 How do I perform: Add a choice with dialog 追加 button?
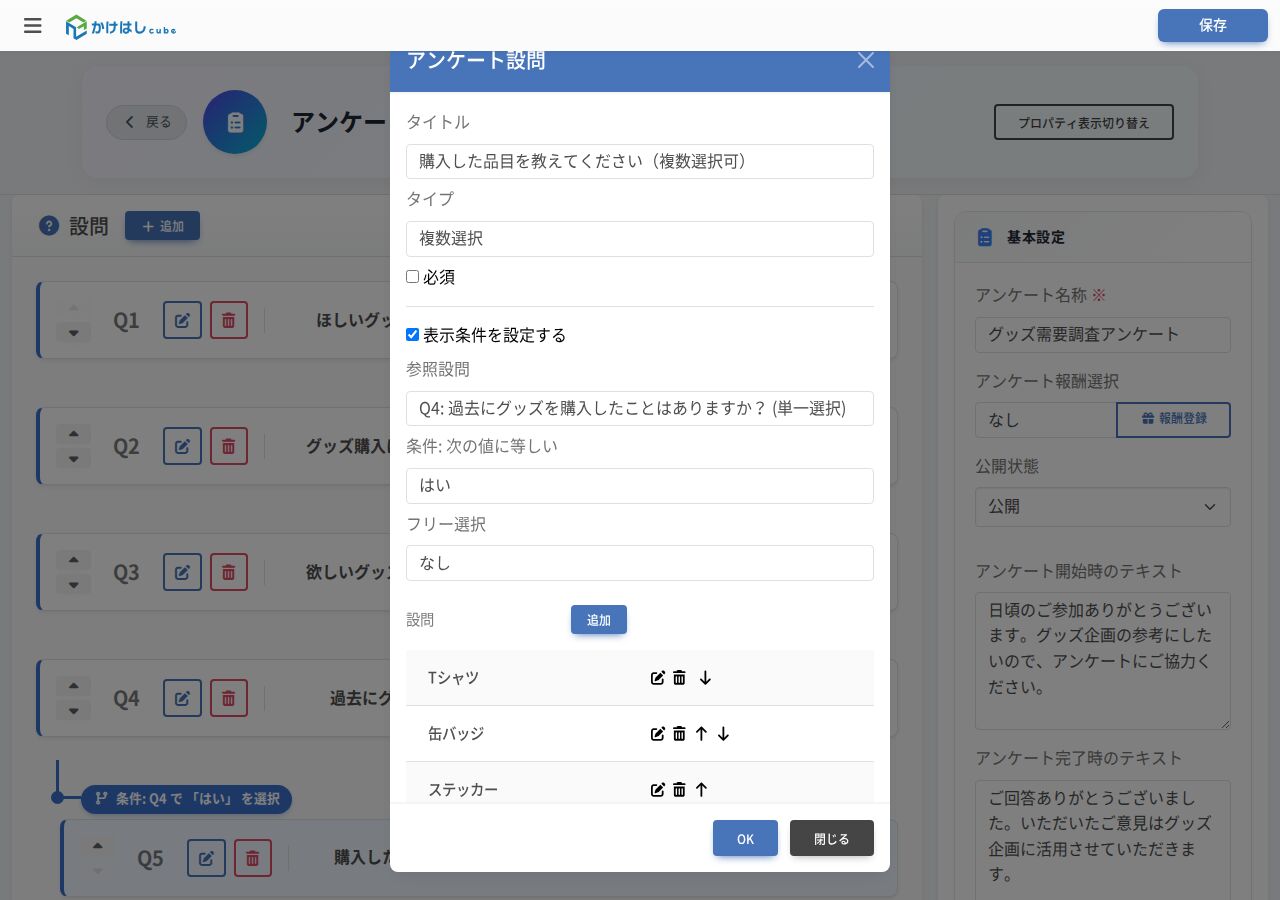click(x=599, y=620)
